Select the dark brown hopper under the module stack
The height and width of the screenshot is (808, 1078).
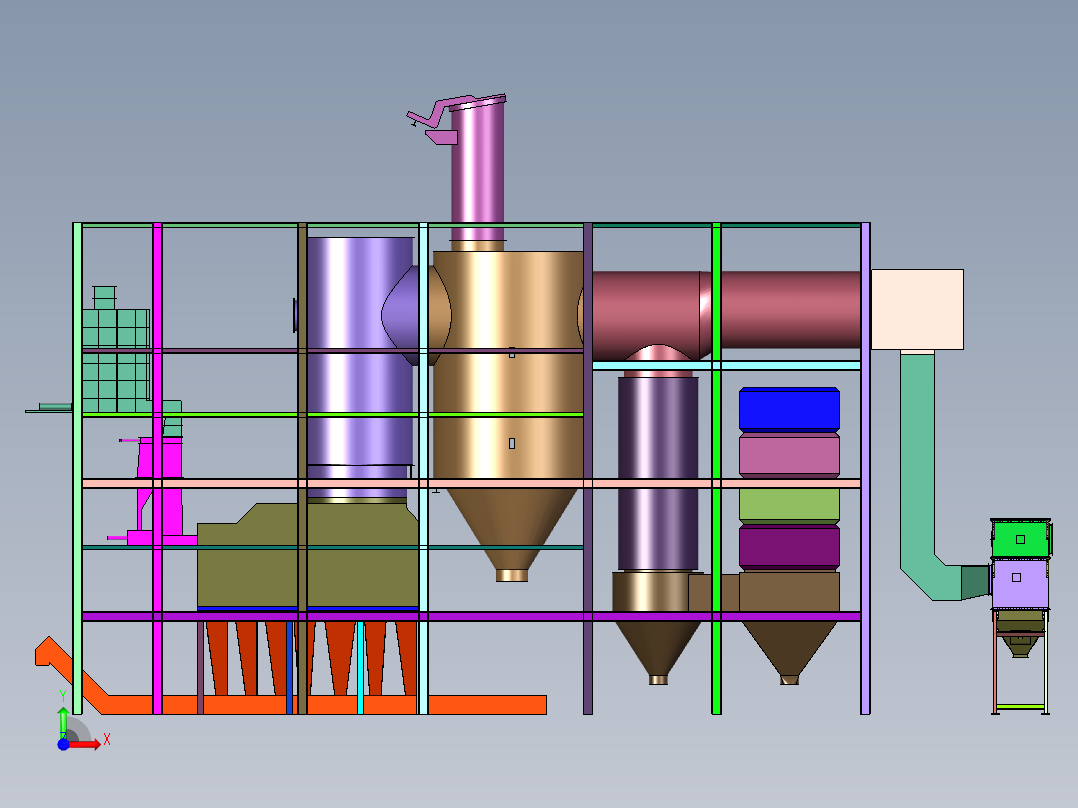[x=789, y=650]
